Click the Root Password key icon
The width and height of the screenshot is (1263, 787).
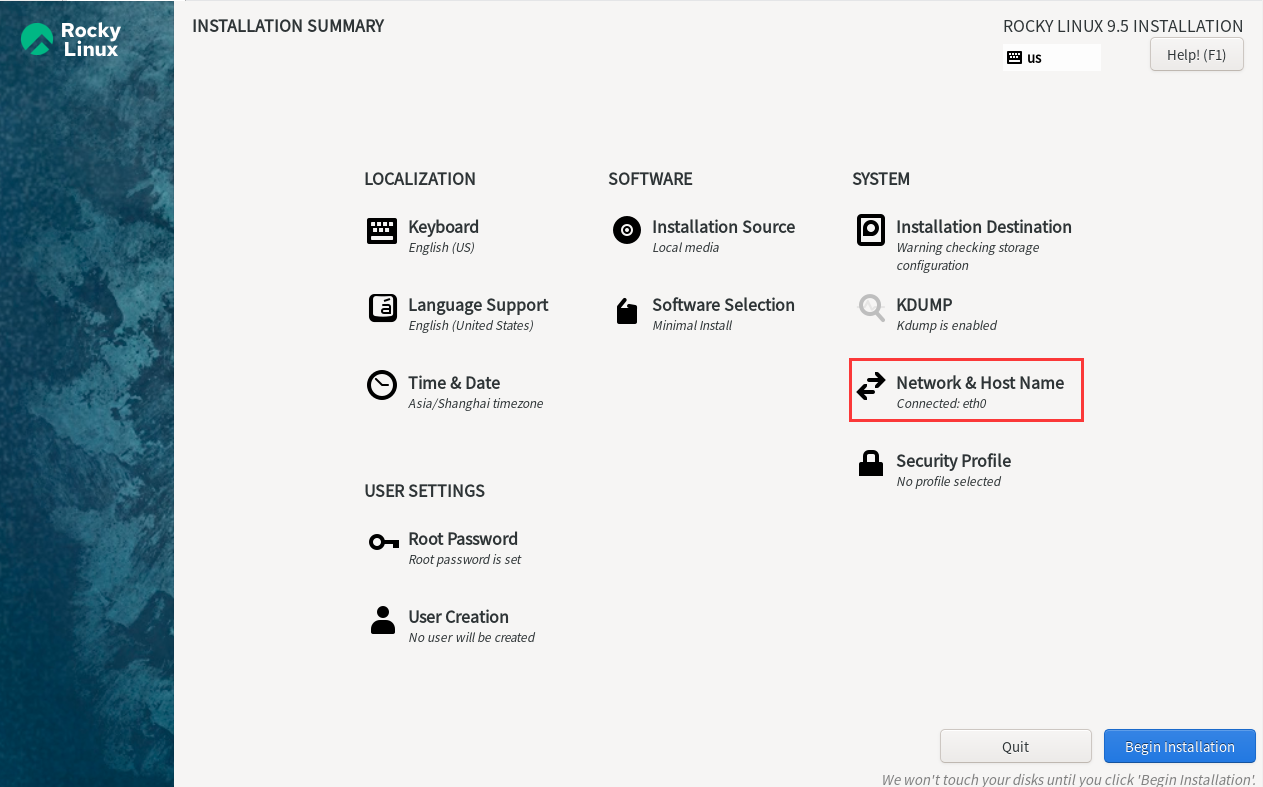point(383,542)
